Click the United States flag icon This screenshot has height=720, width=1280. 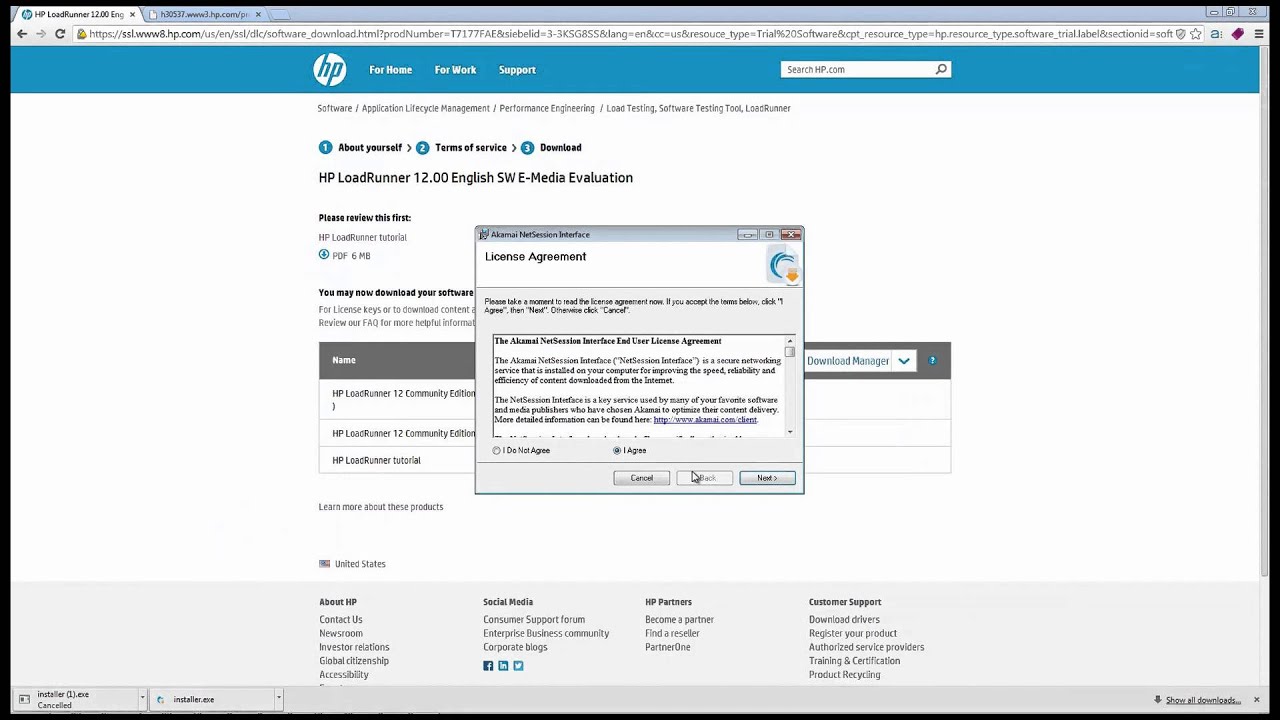pos(324,564)
